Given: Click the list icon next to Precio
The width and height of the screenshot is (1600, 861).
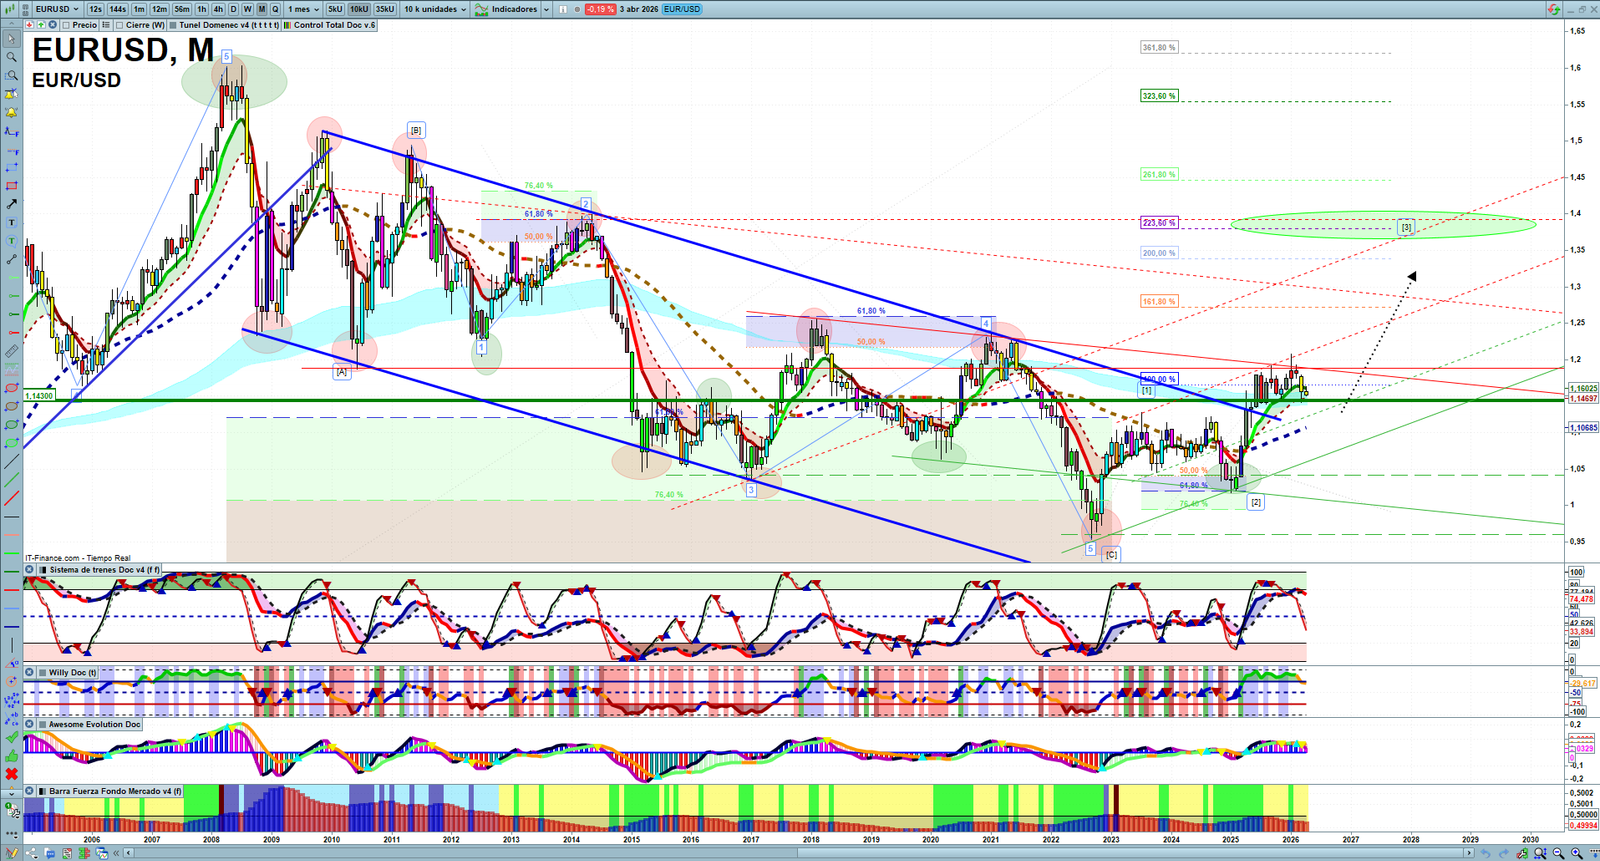Looking at the screenshot, I should (106, 25).
